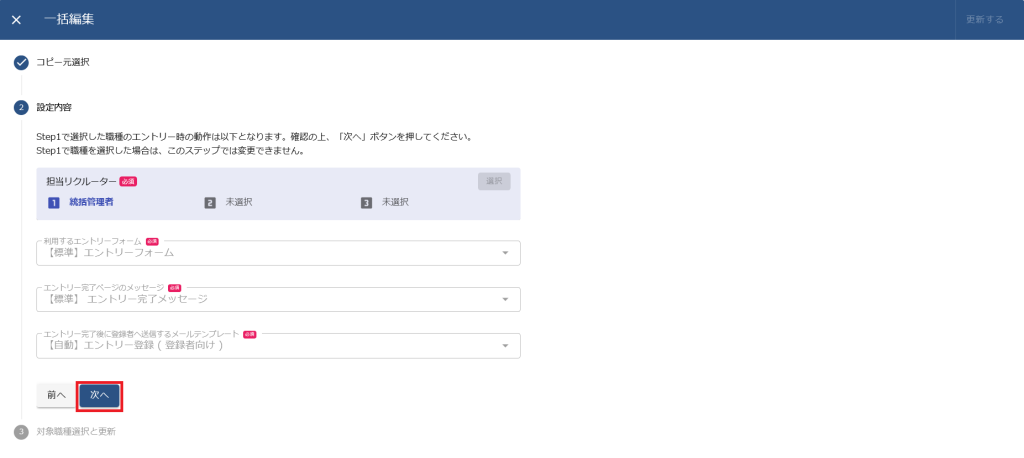1024x458 pixels.
Task: Click the step 2 circle icon beside 設定内容
Action: point(21,107)
